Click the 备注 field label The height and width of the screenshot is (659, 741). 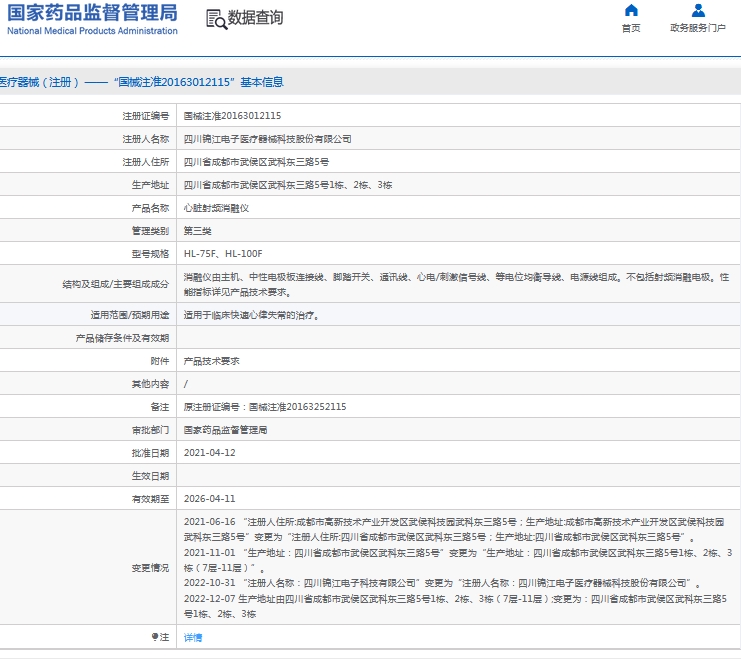click(x=160, y=407)
